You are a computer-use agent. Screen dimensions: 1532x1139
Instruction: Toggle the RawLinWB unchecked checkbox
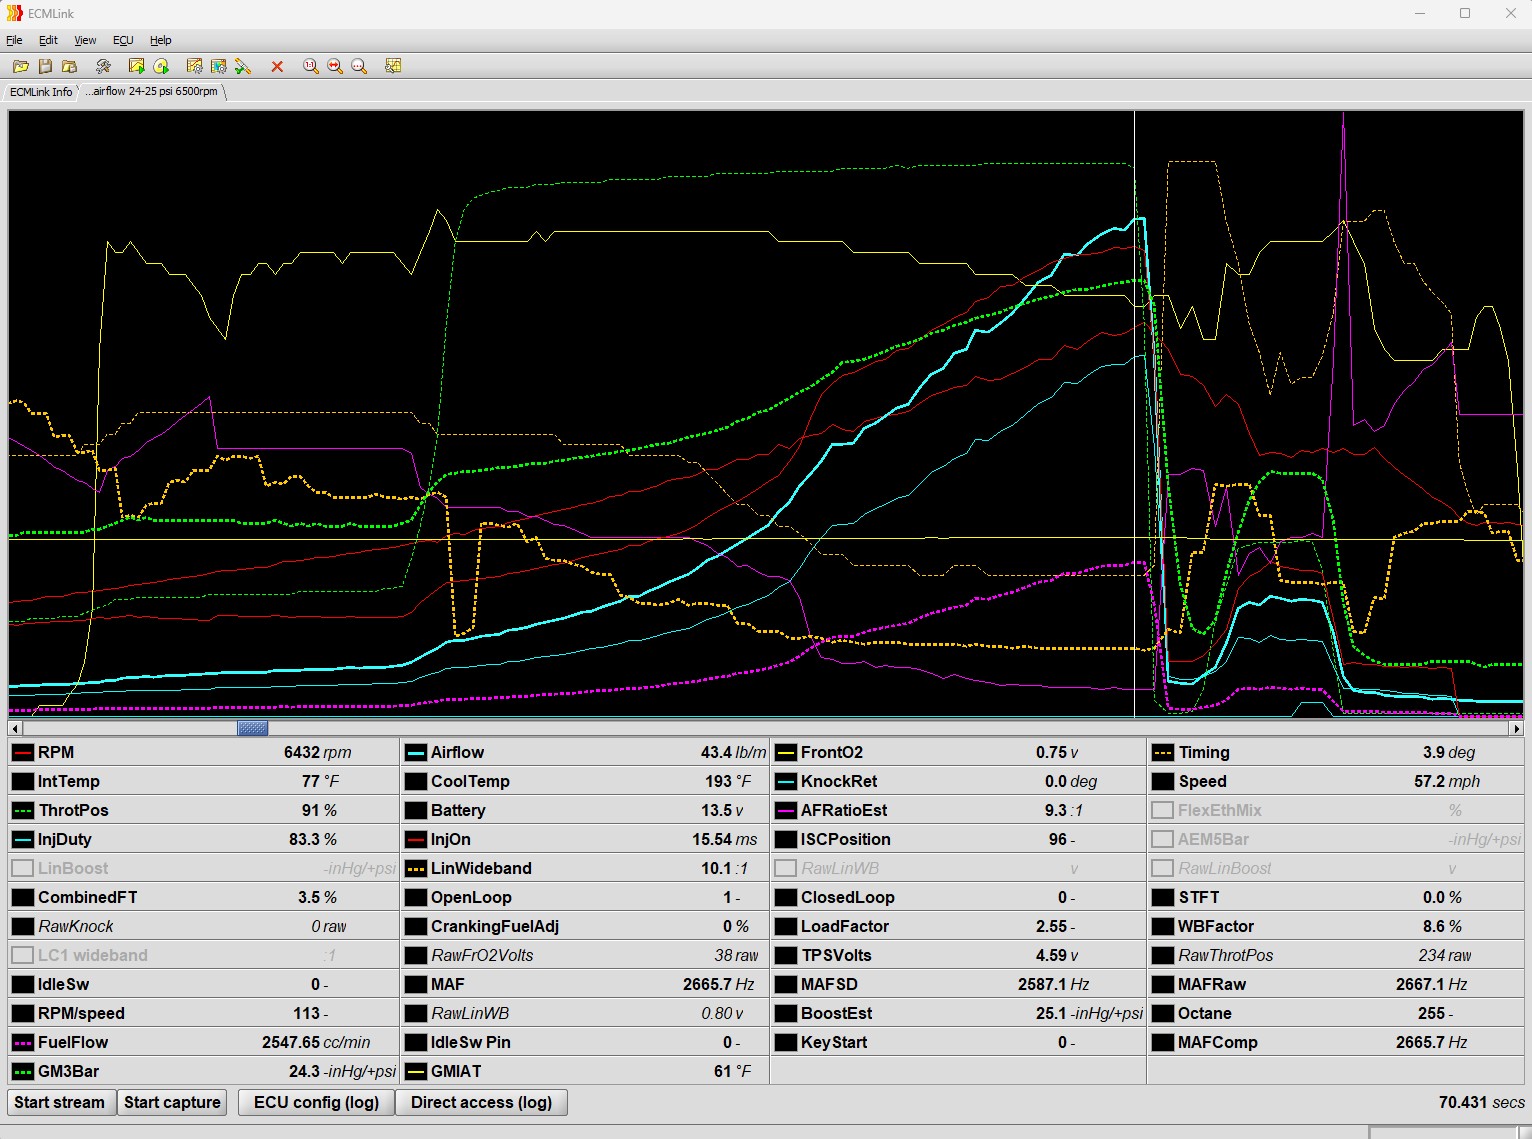pyautogui.click(x=785, y=868)
